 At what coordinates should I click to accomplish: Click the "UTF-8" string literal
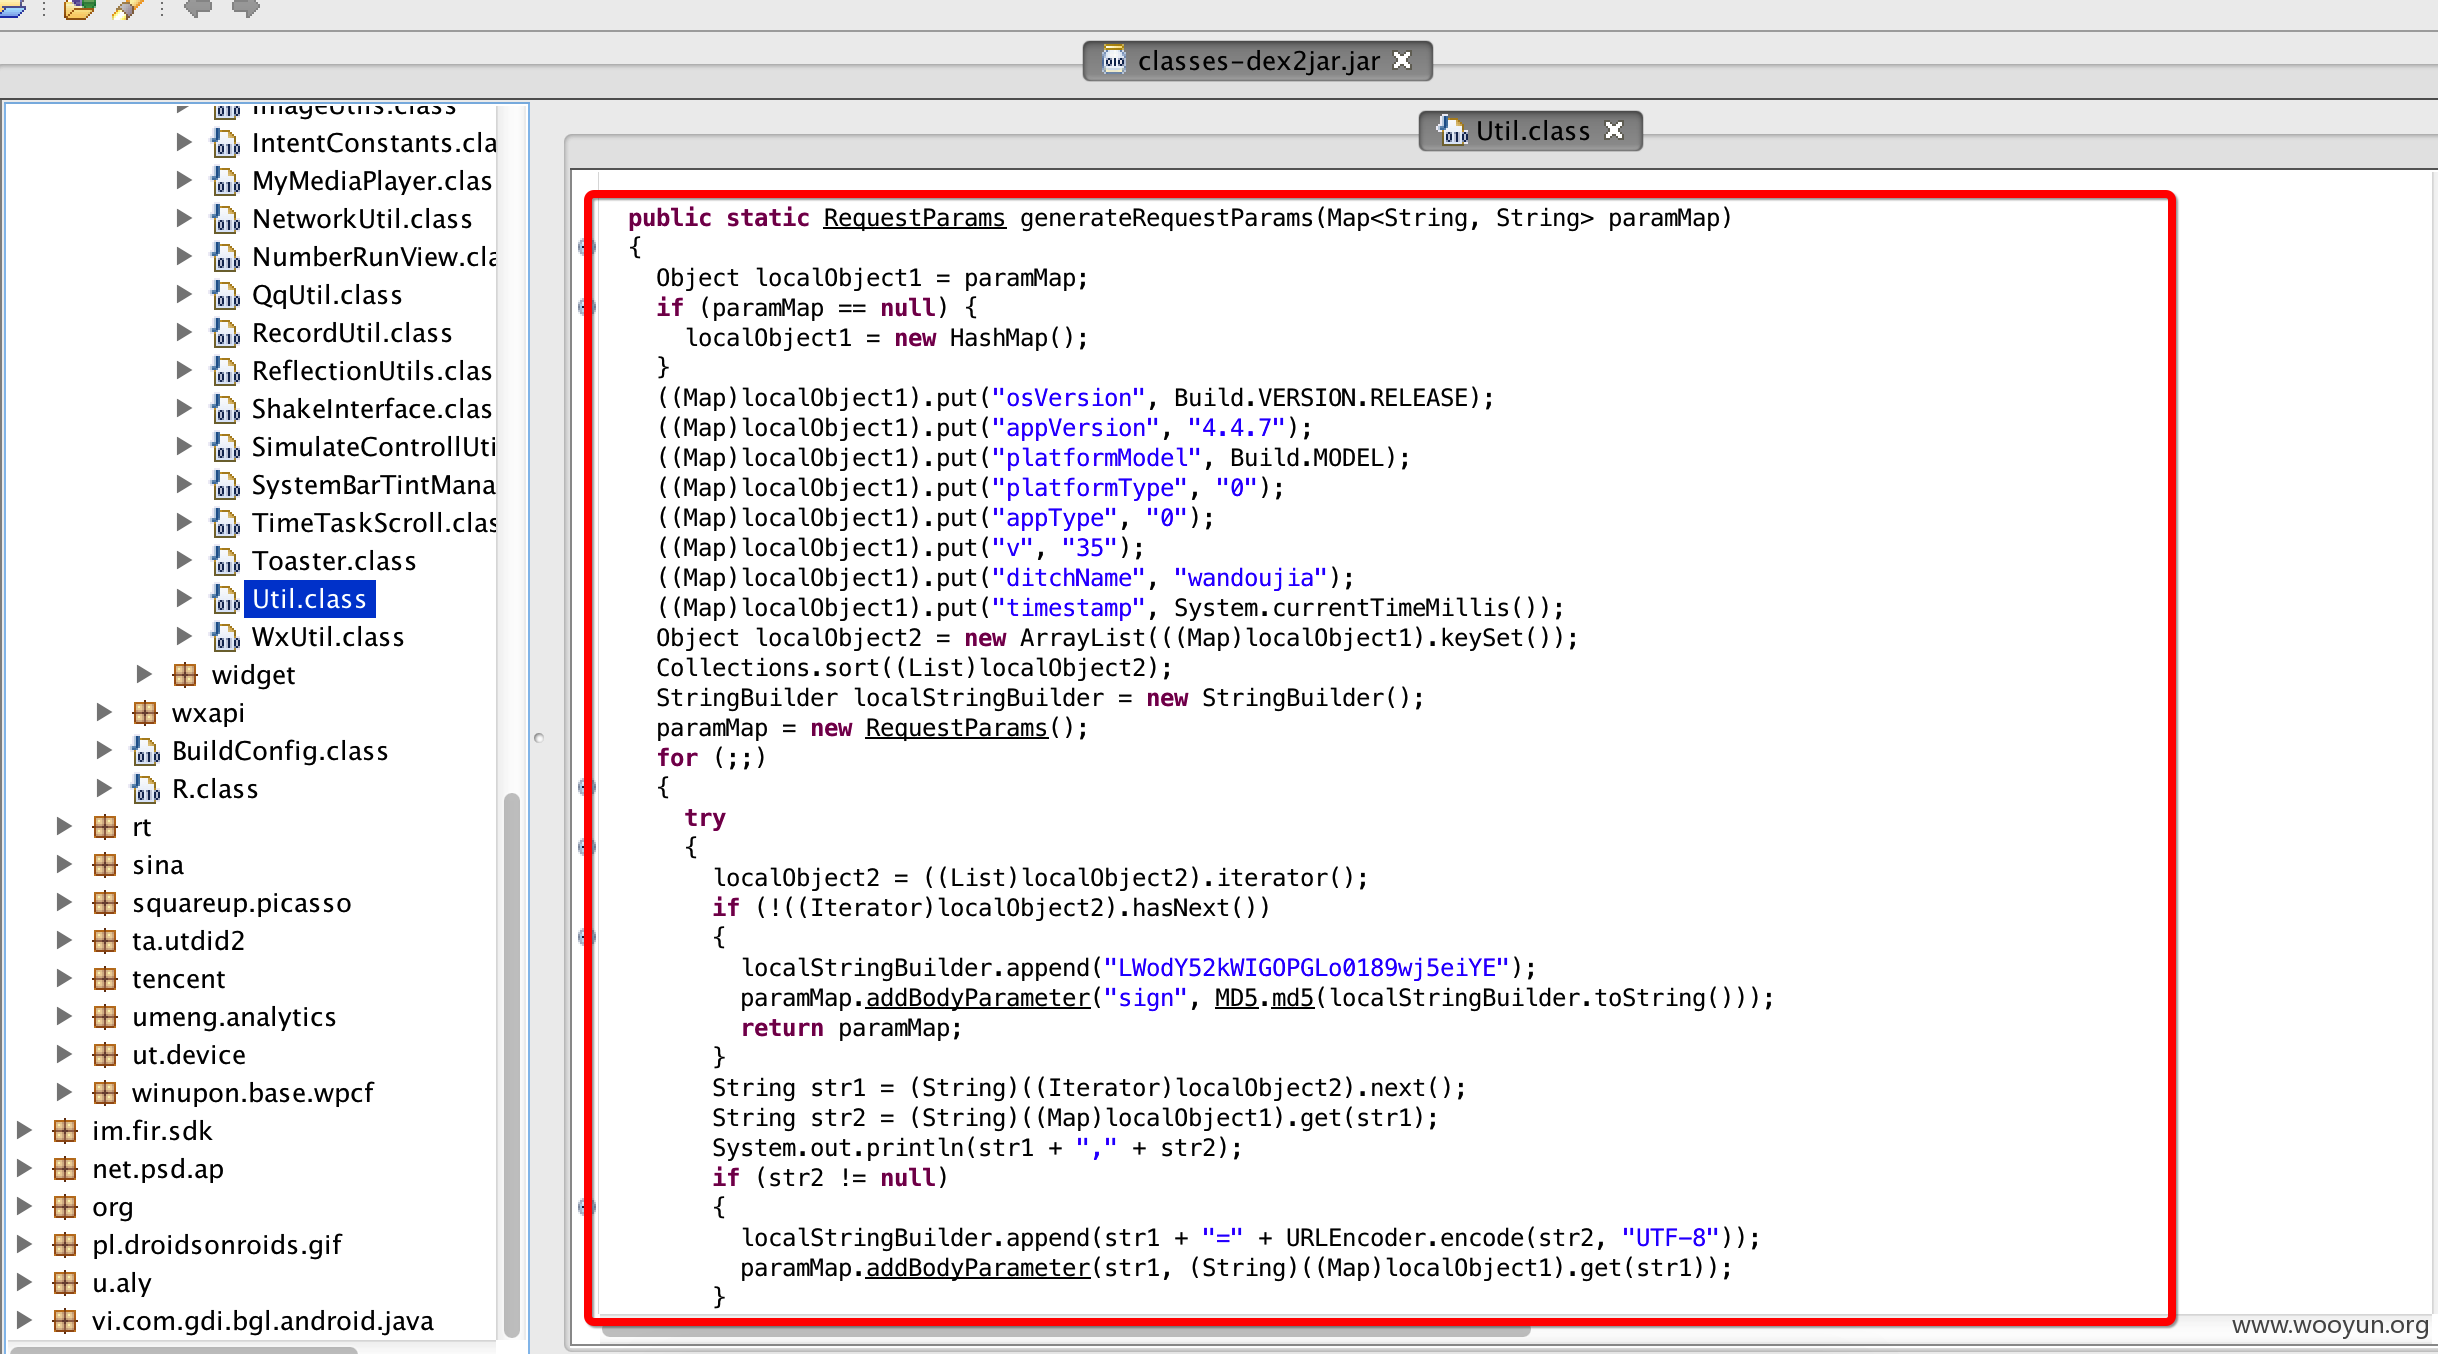pos(1670,1238)
